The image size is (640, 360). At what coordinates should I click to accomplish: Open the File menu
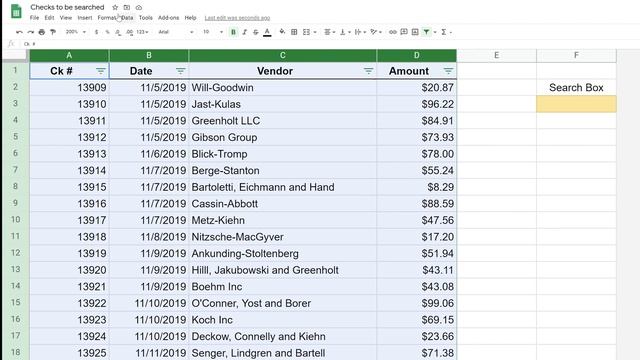(34, 18)
